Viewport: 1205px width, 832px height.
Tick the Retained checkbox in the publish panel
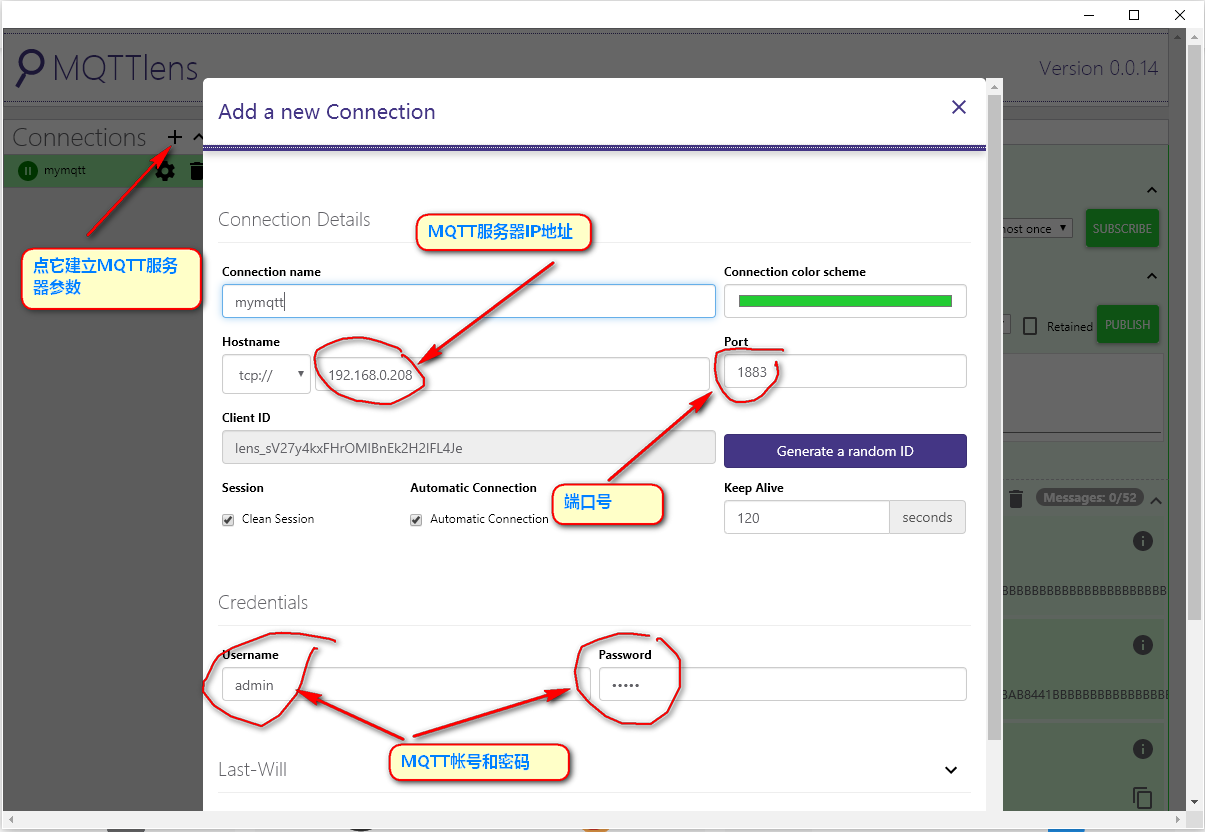tap(1030, 326)
